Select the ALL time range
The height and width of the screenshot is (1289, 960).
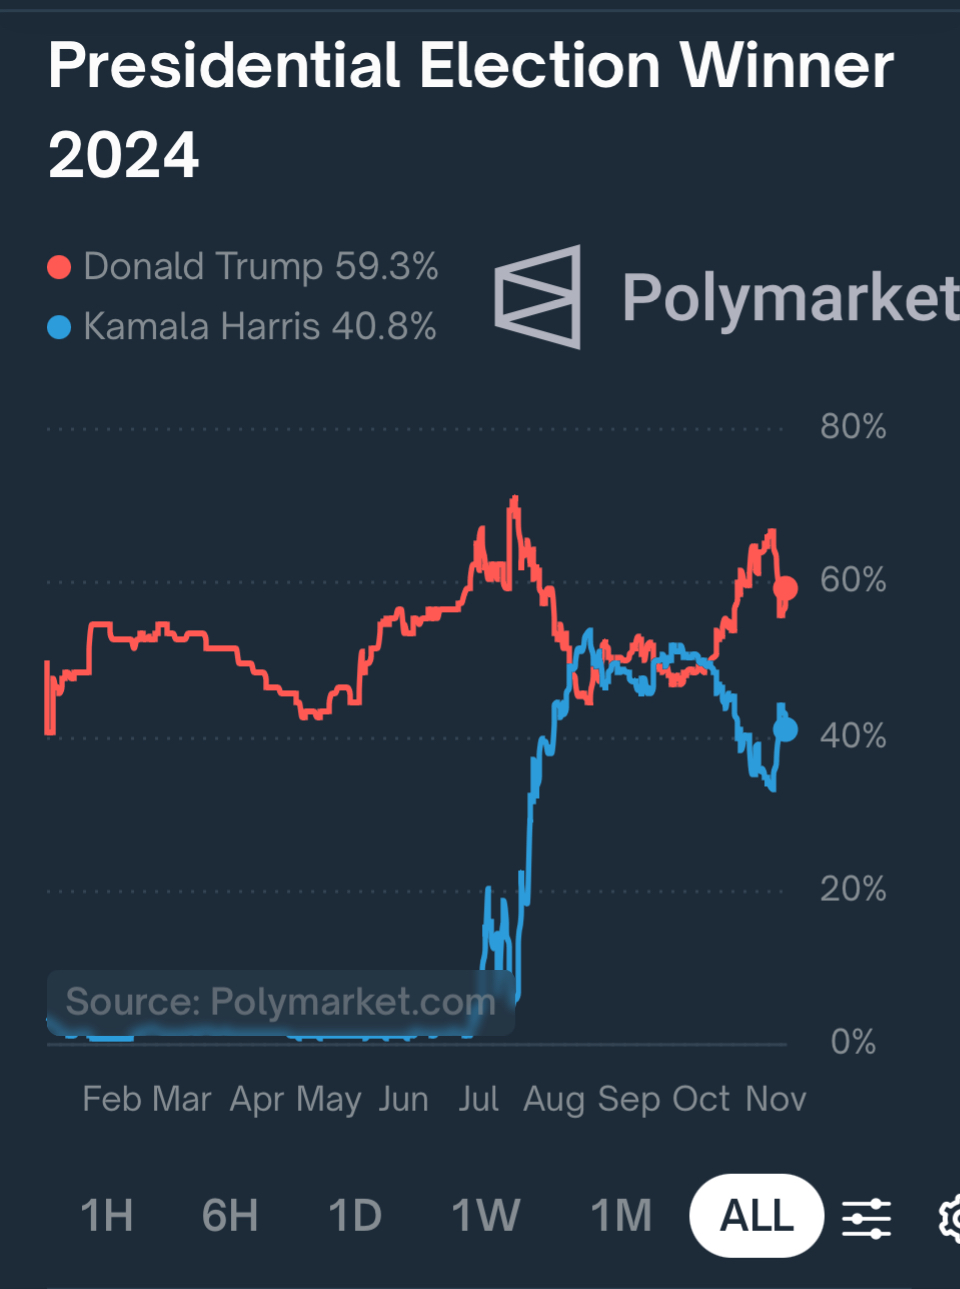pos(756,1216)
